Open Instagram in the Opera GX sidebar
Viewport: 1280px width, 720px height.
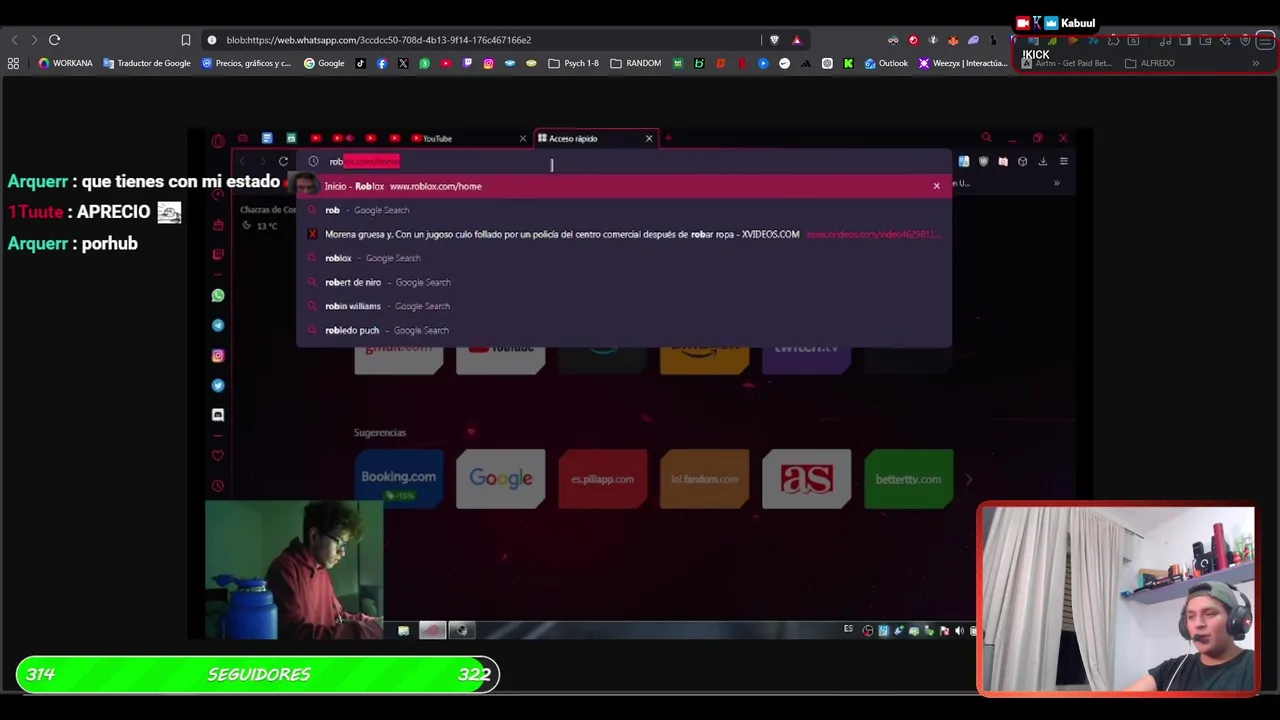[x=218, y=355]
